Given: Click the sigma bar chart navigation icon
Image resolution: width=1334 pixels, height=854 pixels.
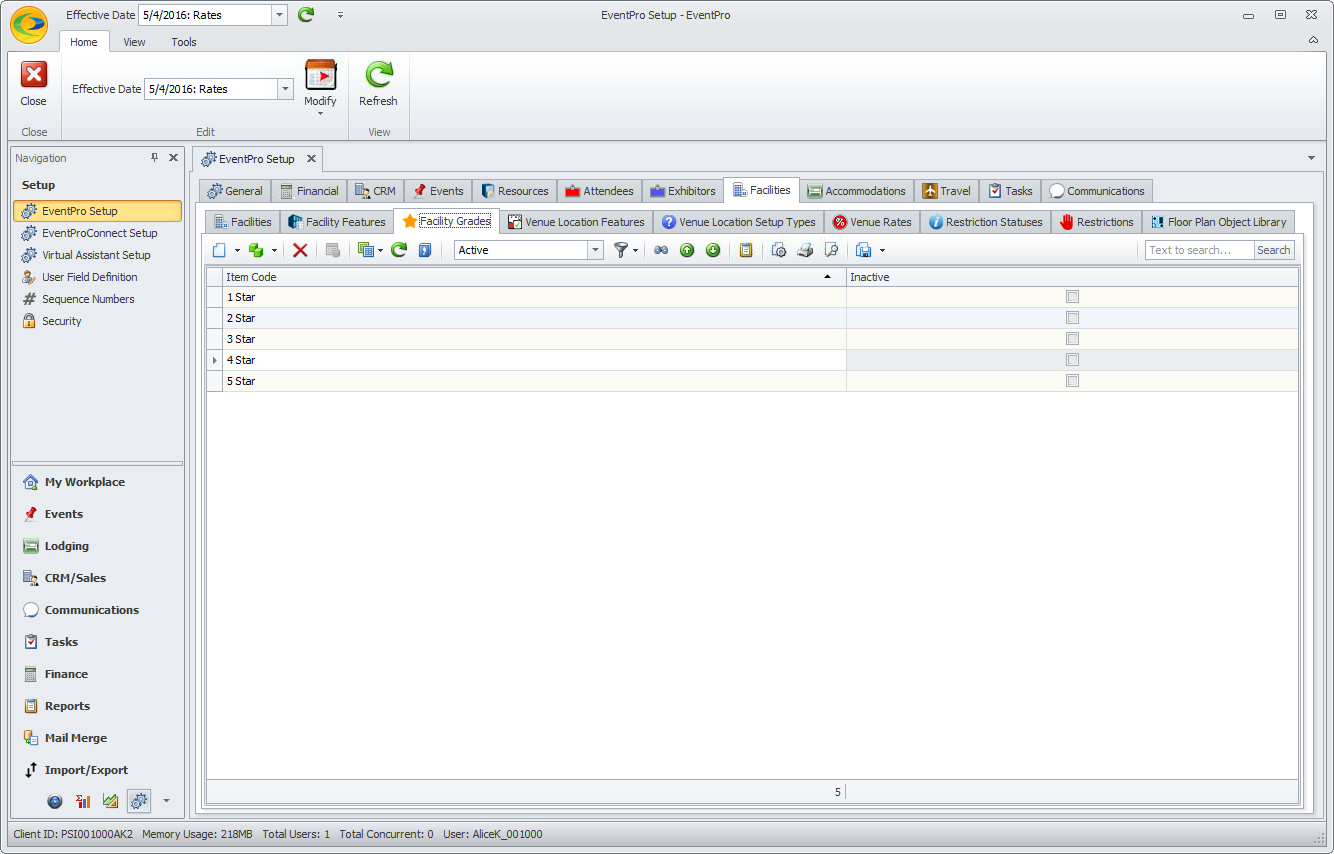Looking at the screenshot, I should coord(83,801).
